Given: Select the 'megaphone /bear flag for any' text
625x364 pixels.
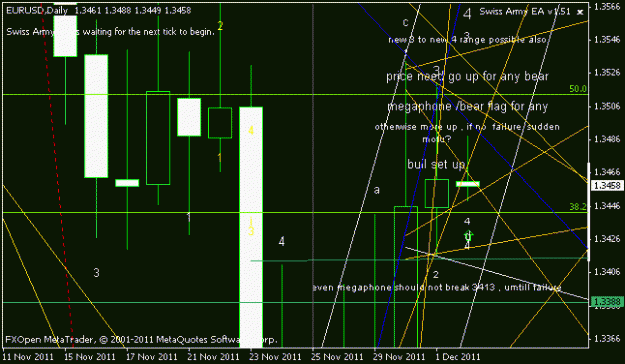Looking at the screenshot, I should (468, 106).
